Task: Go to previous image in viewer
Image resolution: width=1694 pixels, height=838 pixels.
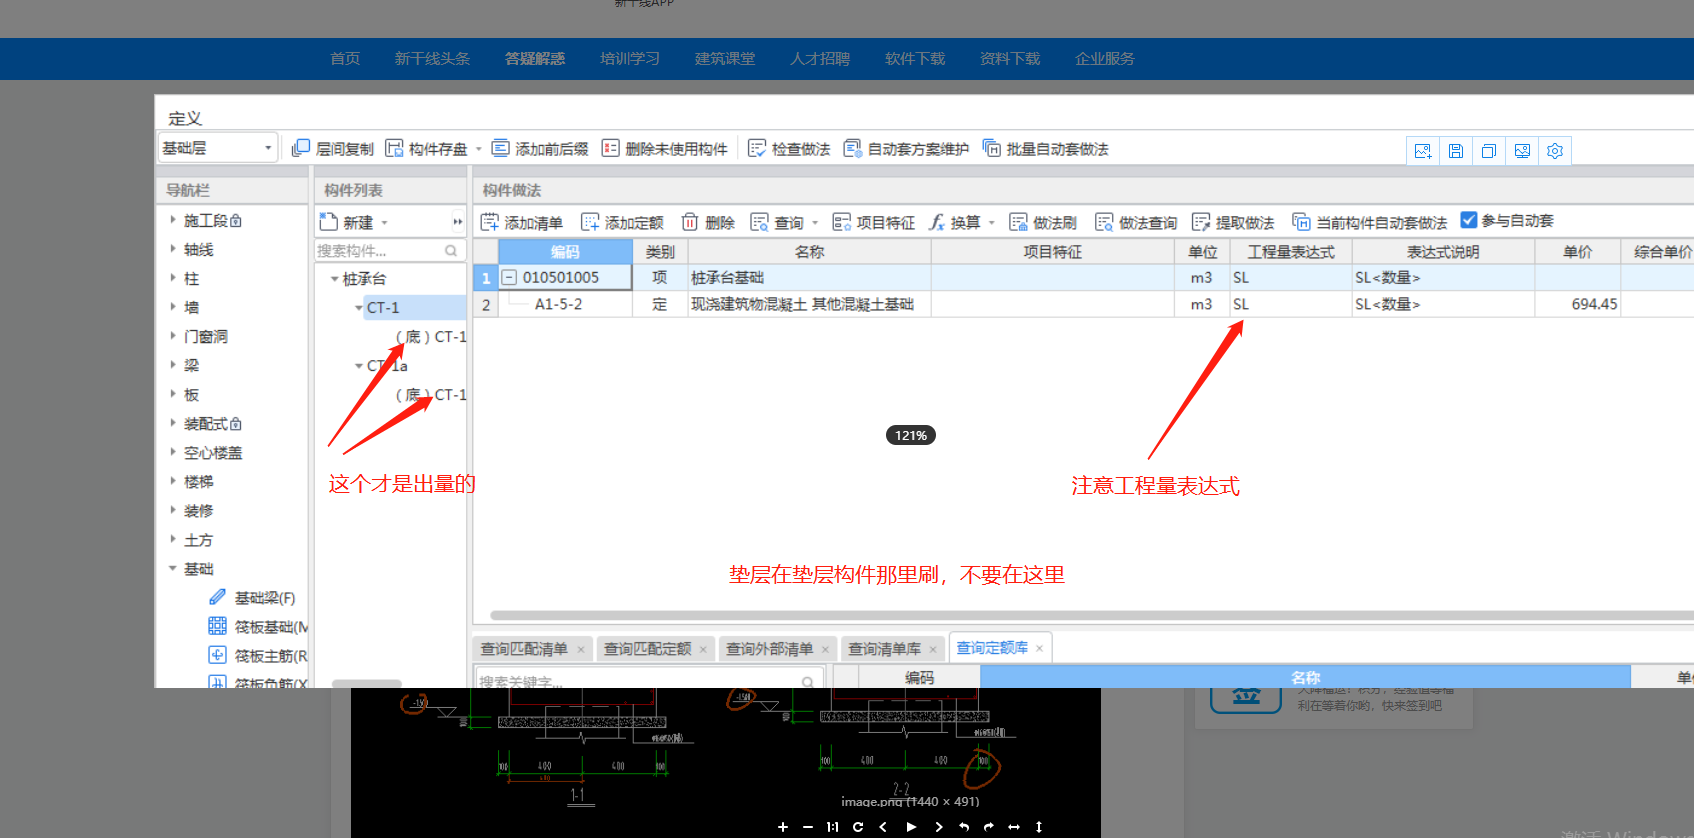Action: point(883,827)
